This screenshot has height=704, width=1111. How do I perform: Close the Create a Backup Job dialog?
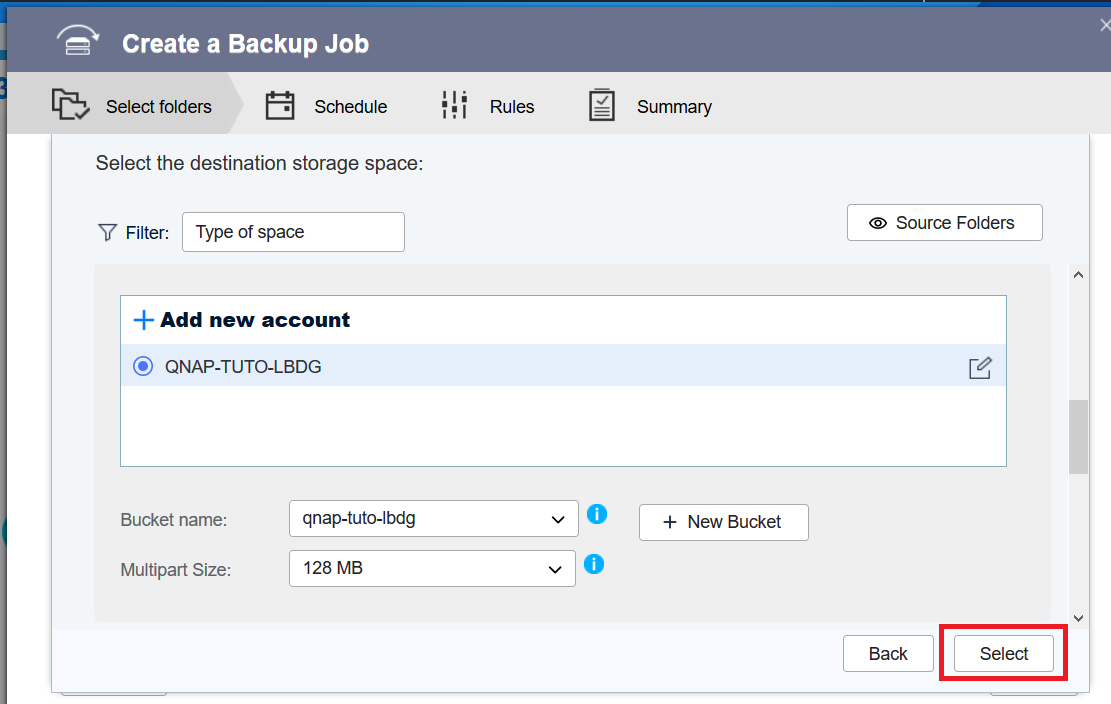pyautogui.click(x=1105, y=25)
